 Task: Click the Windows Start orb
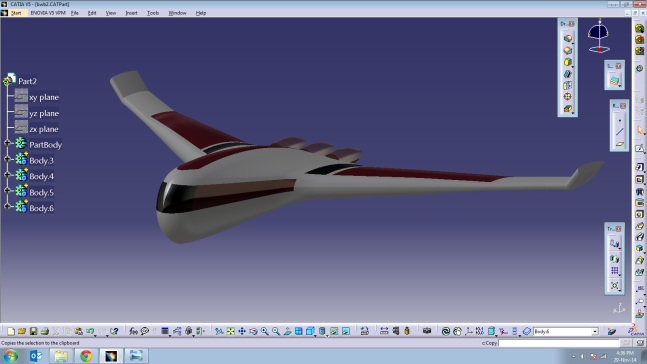[x=11, y=356]
